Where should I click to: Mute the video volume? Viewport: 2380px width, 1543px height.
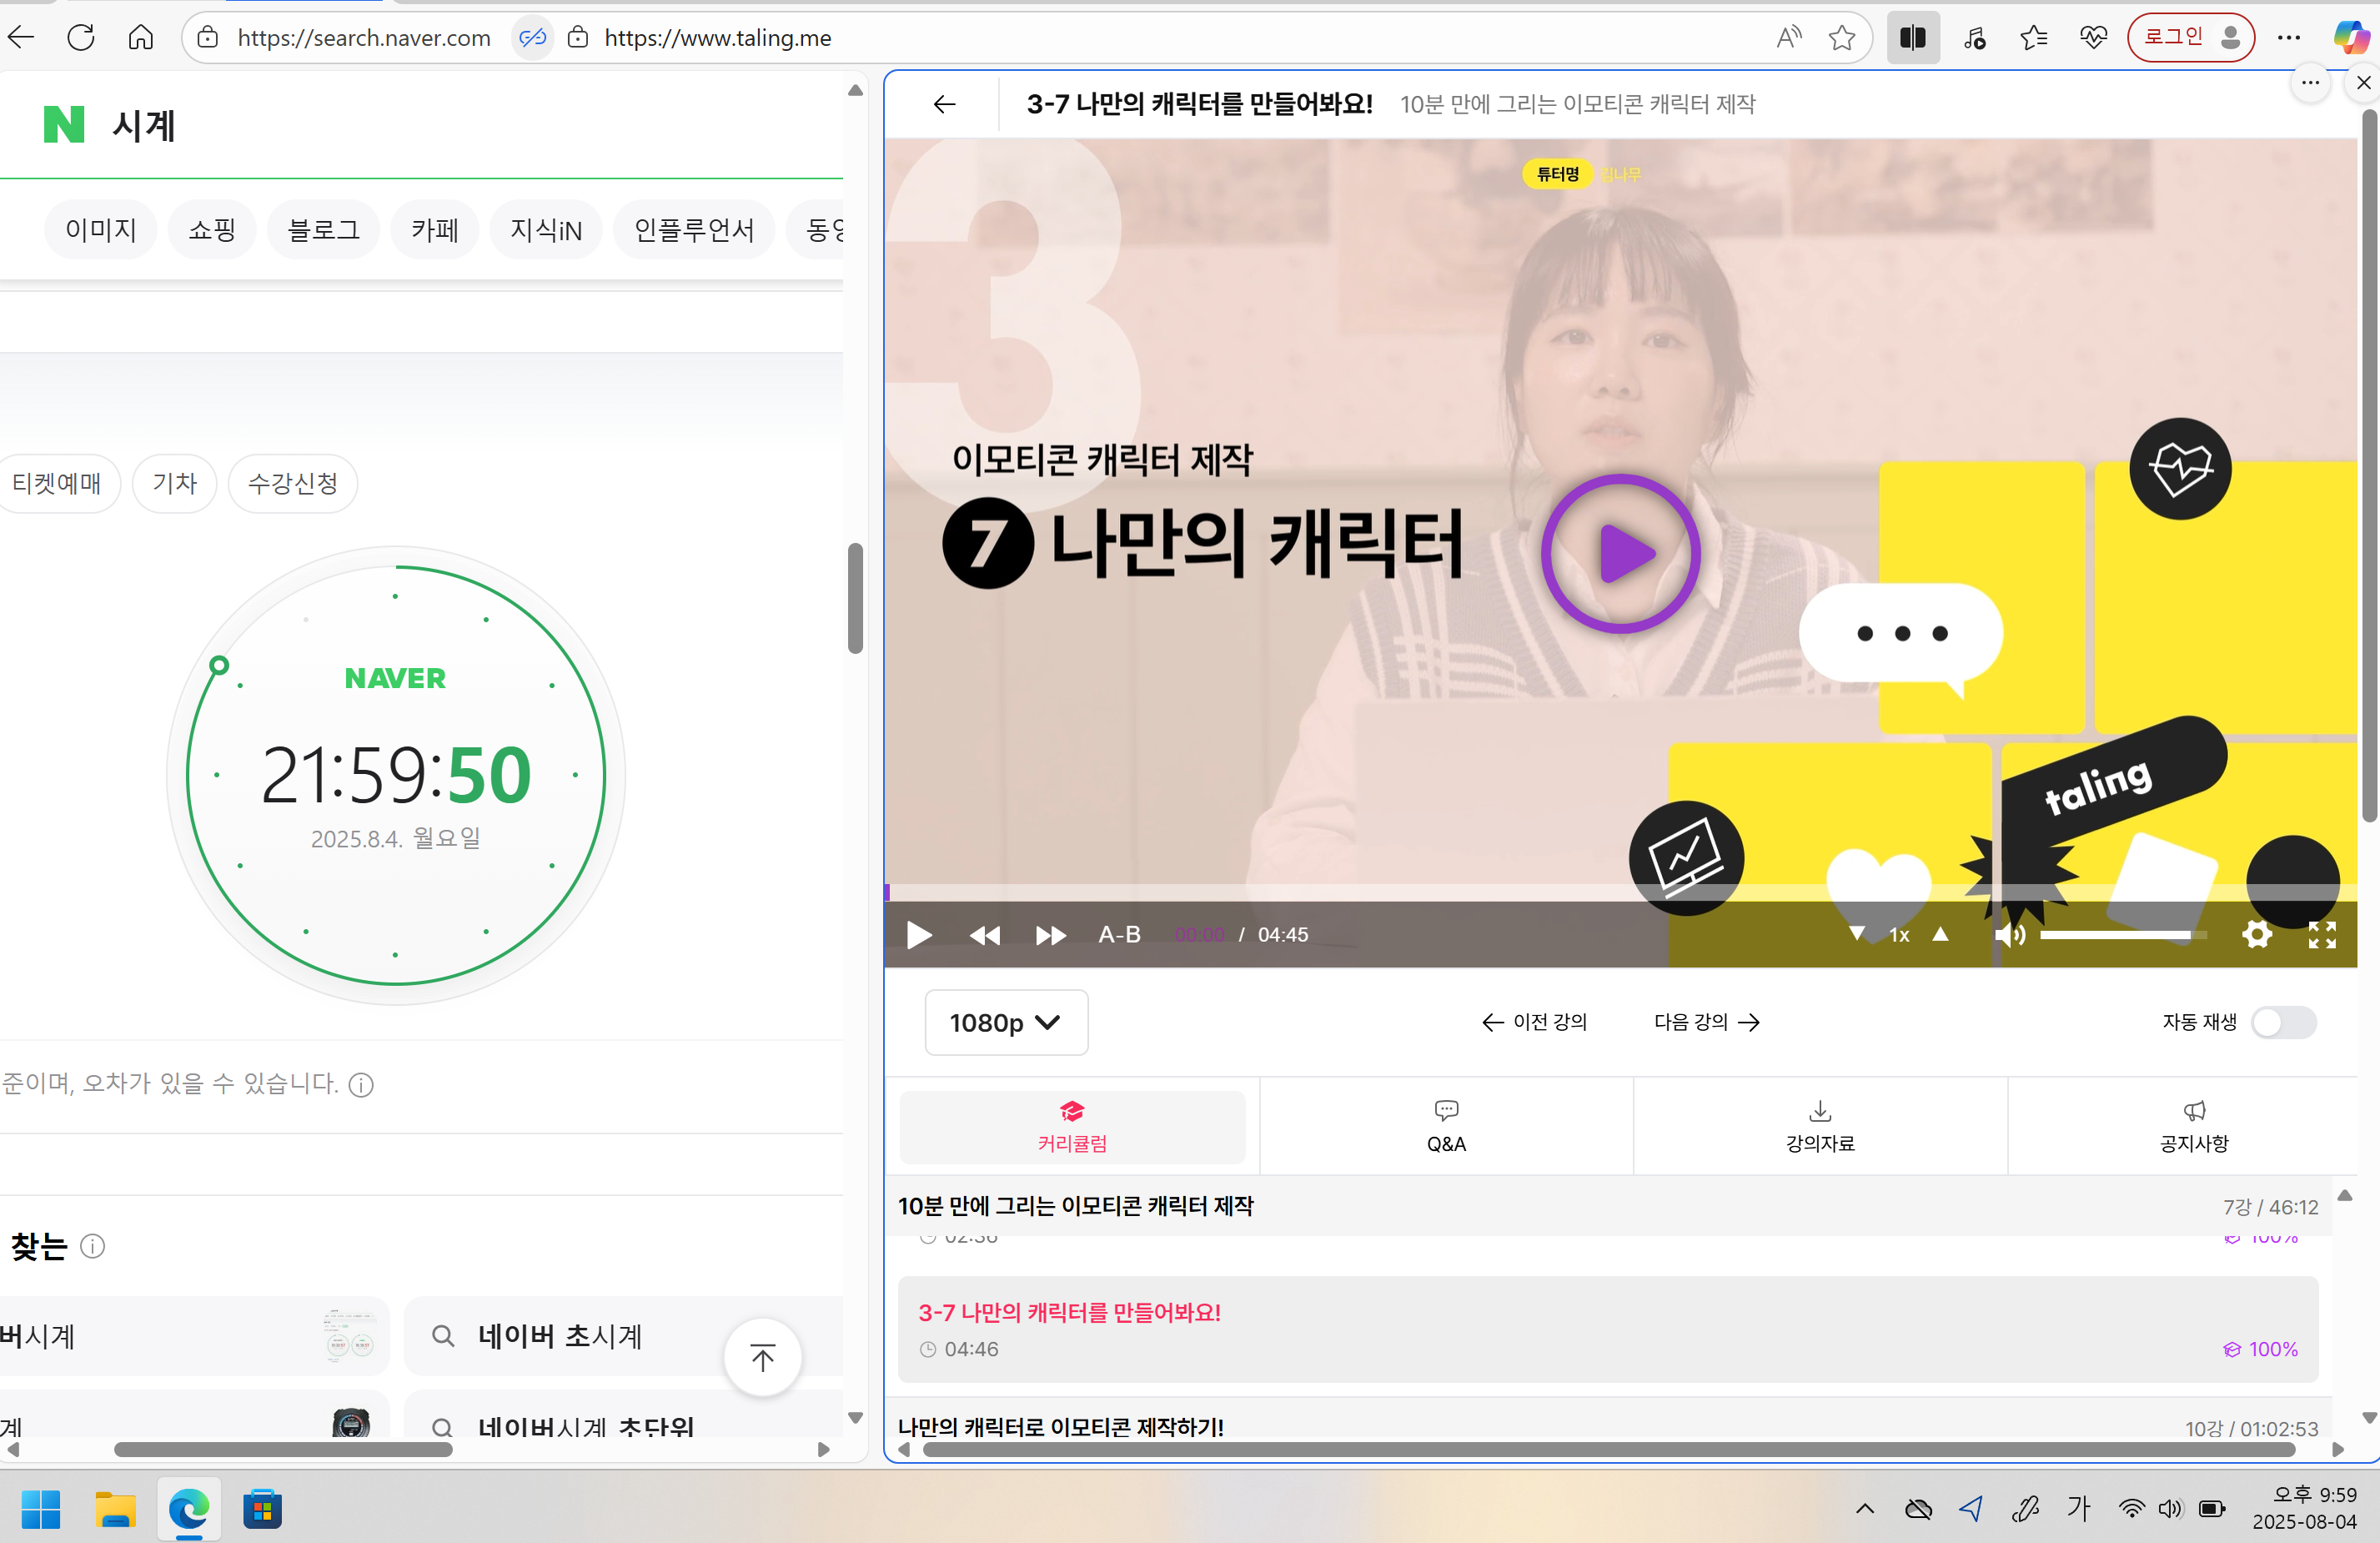click(2010, 935)
